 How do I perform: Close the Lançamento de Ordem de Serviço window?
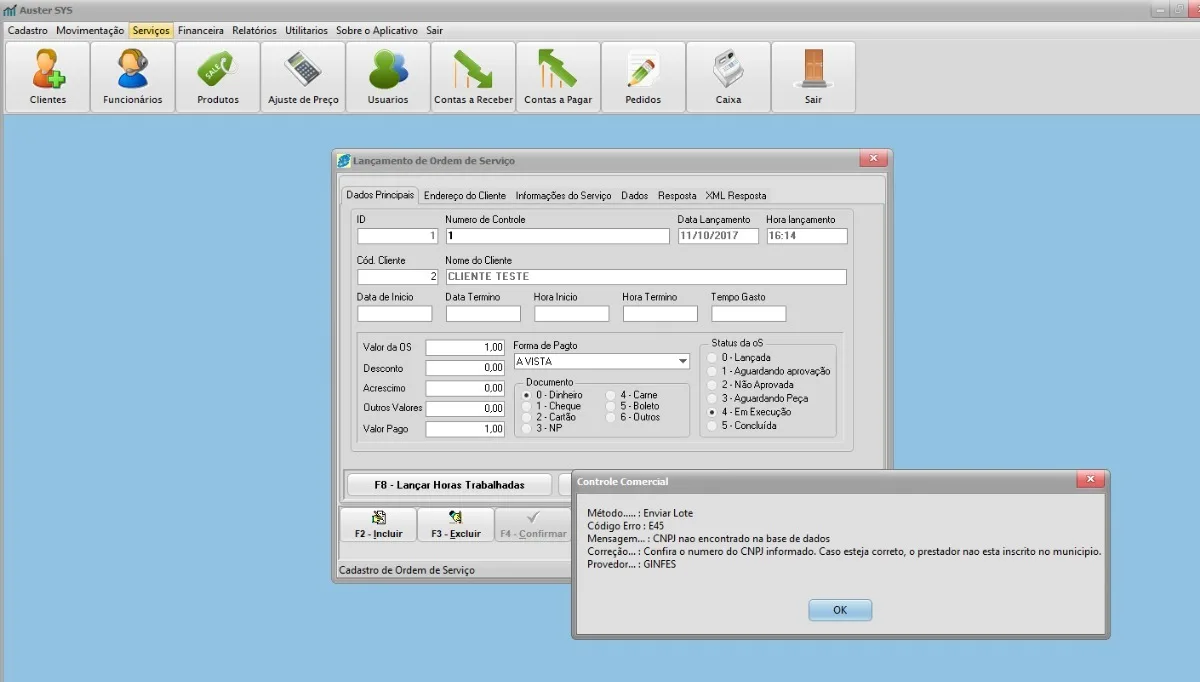(x=873, y=159)
